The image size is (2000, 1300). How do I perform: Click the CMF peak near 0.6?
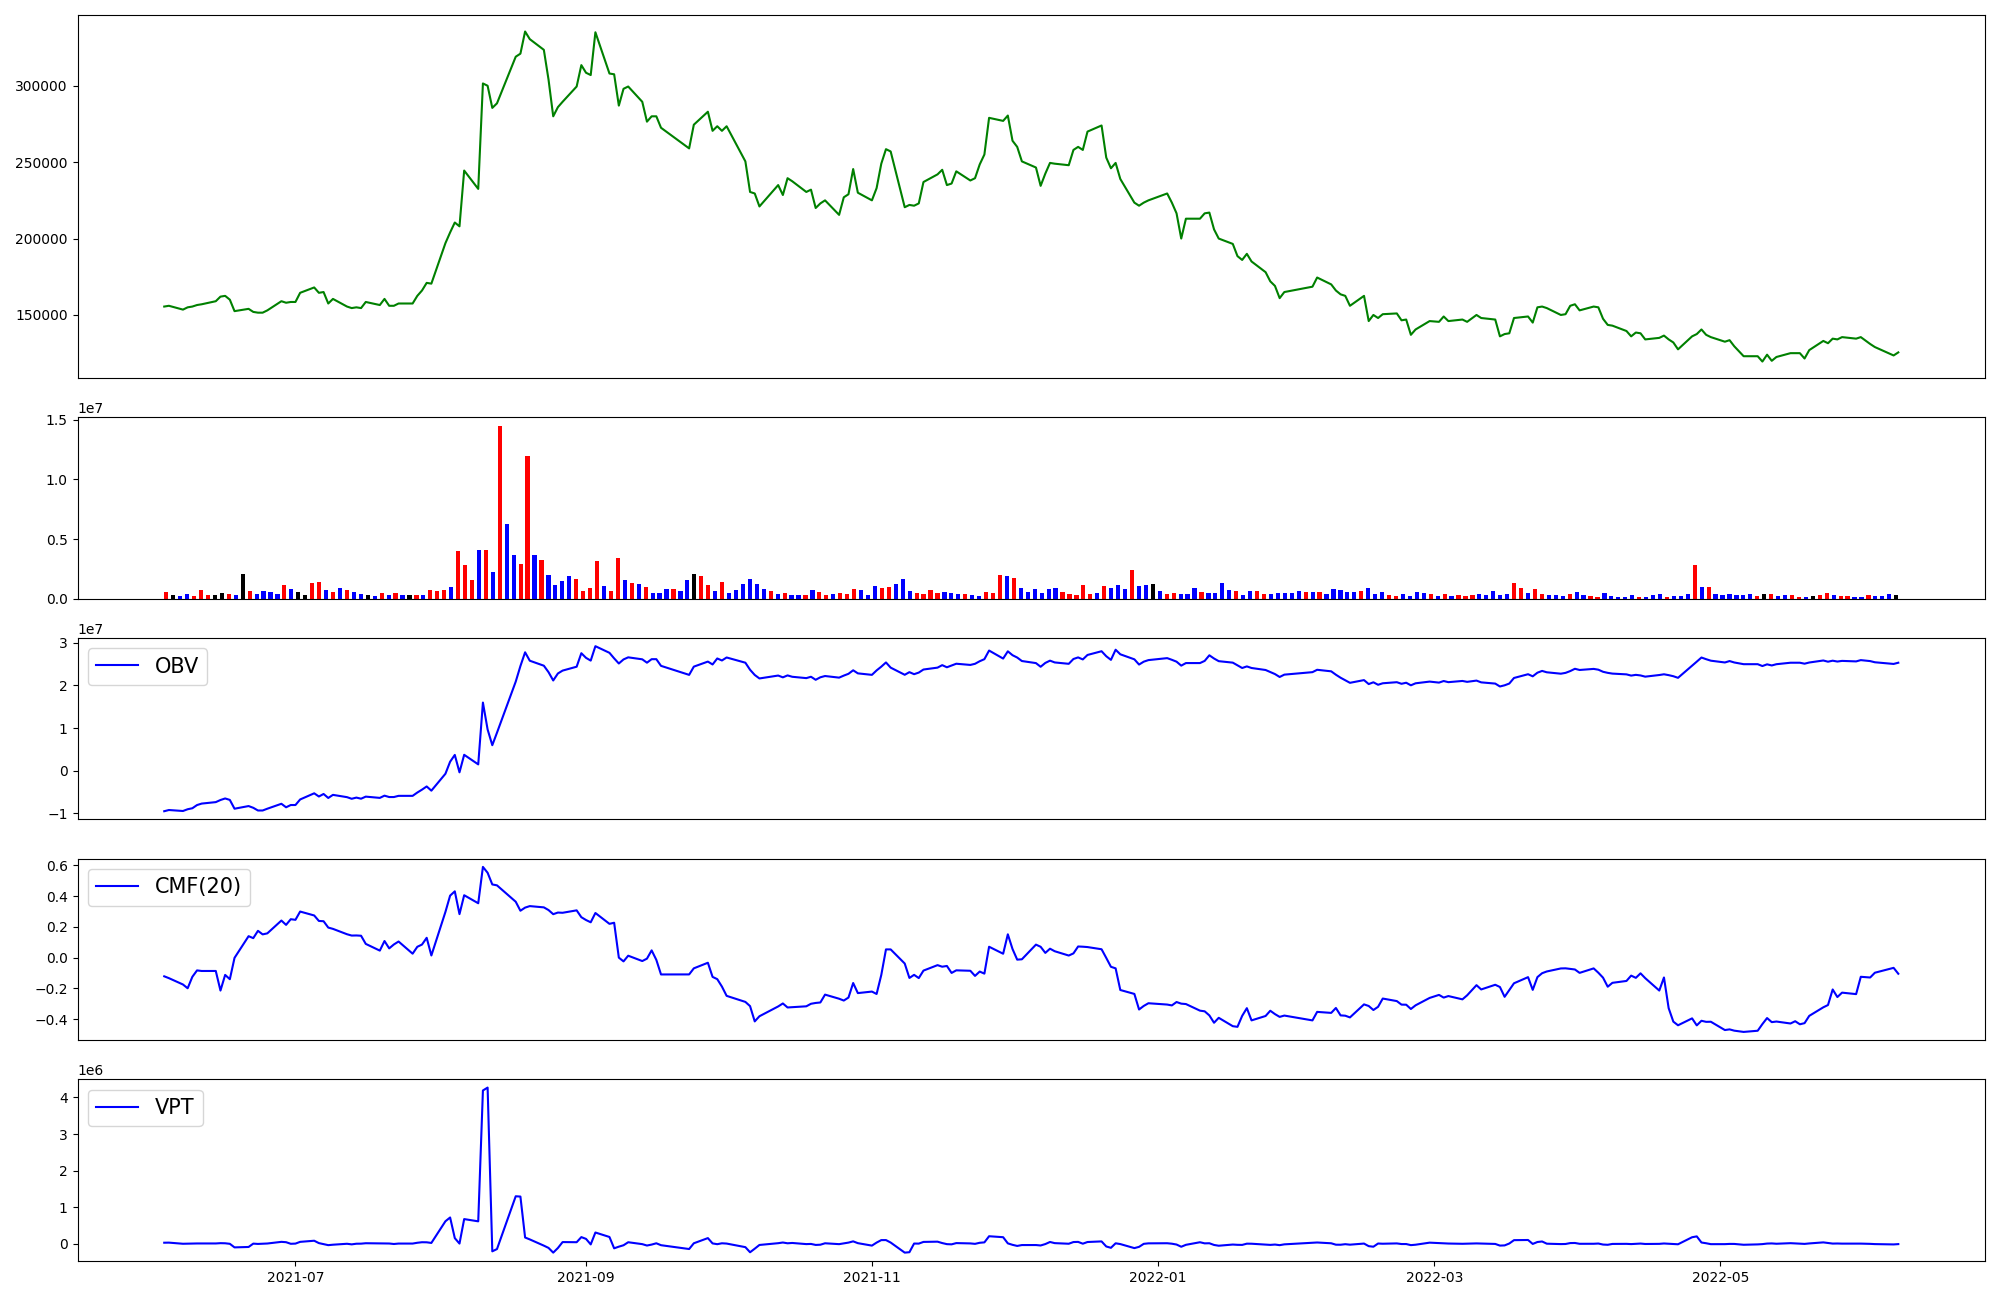tap(482, 867)
